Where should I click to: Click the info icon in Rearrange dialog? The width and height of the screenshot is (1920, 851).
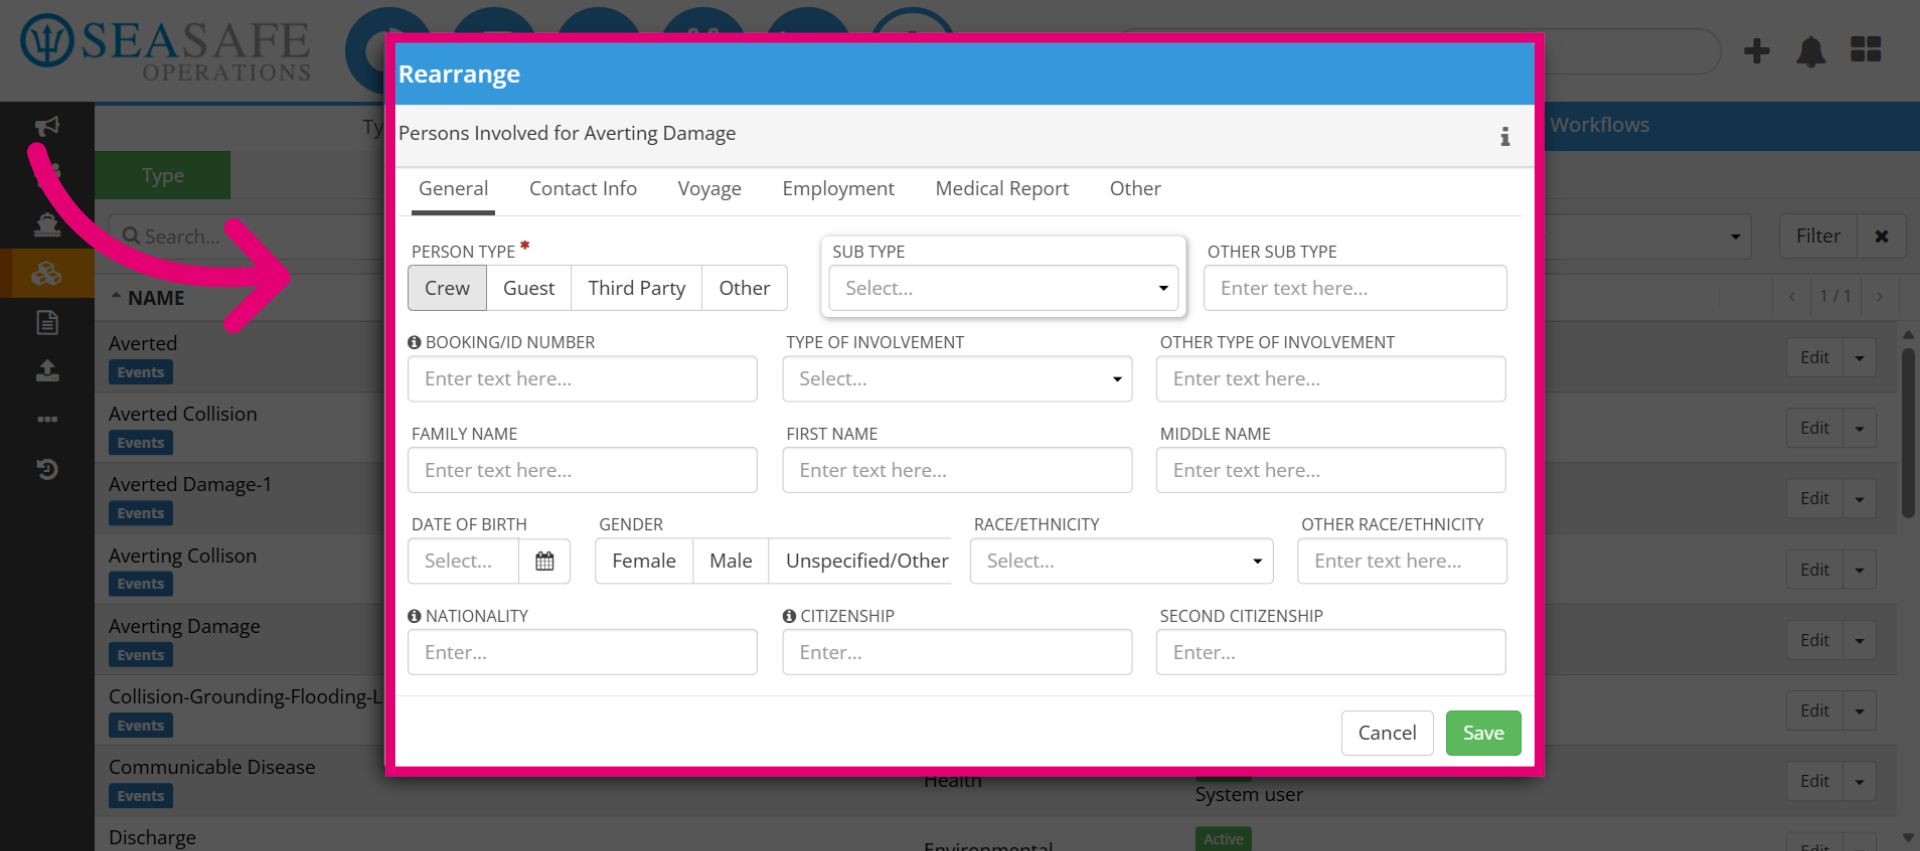pyautogui.click(x=1504, y=137)
